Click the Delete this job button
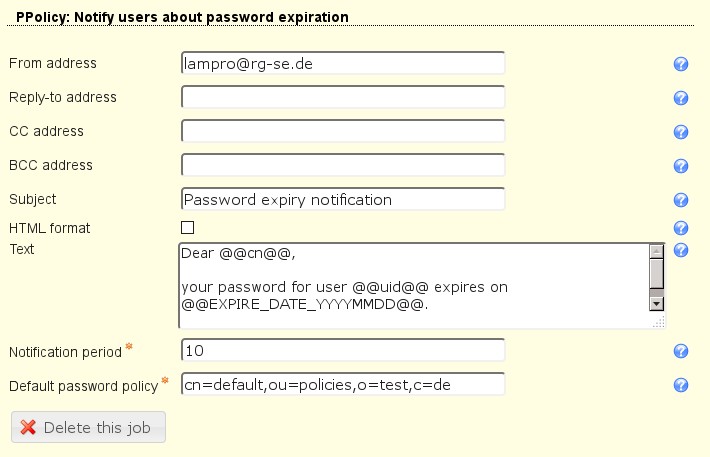 (x=88, y=428)
